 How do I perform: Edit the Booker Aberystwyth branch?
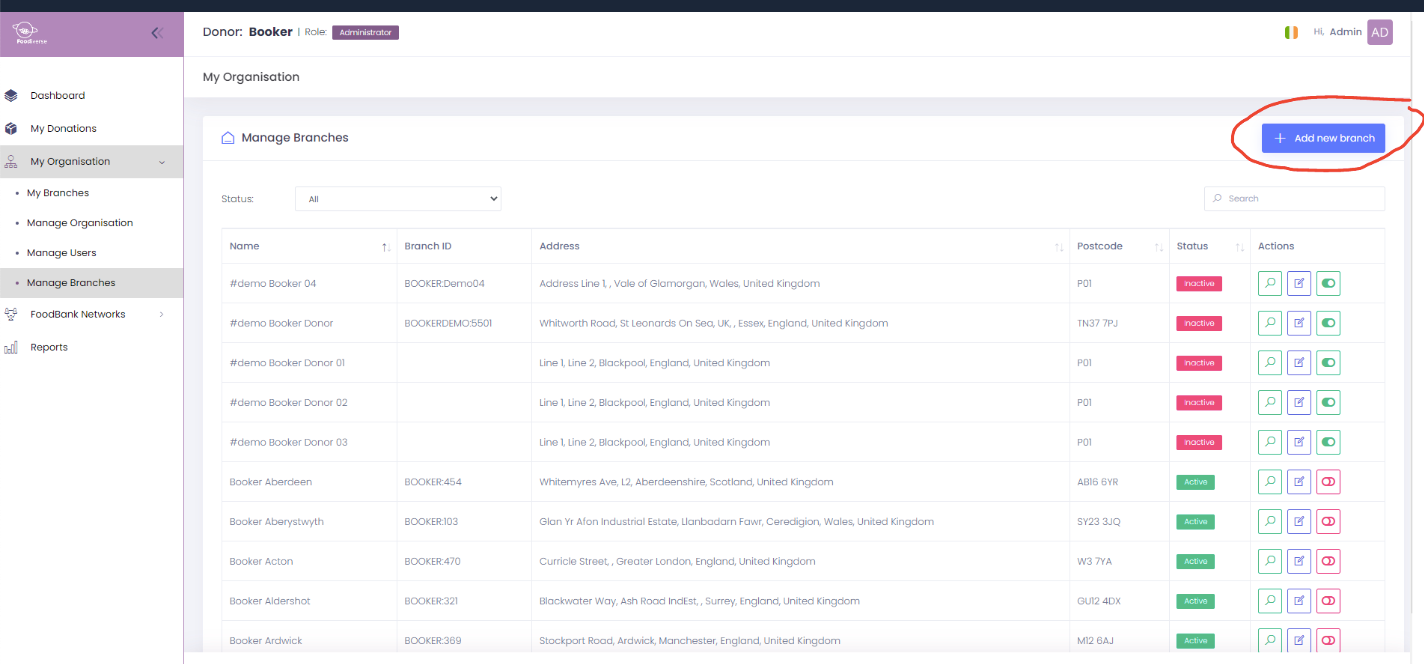[x=1299, y=521]
